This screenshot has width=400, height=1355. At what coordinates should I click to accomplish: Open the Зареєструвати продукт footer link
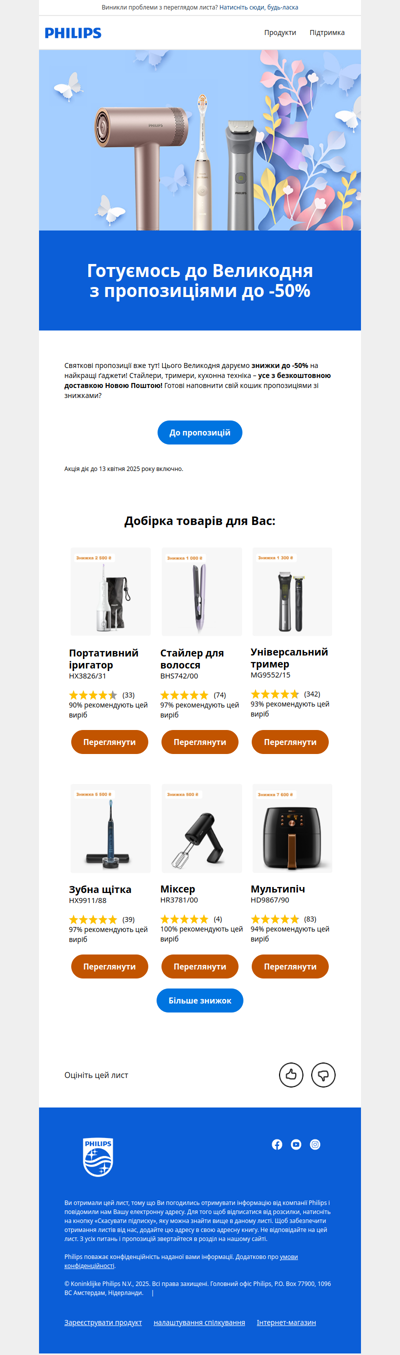click(x=103, y=1322)
